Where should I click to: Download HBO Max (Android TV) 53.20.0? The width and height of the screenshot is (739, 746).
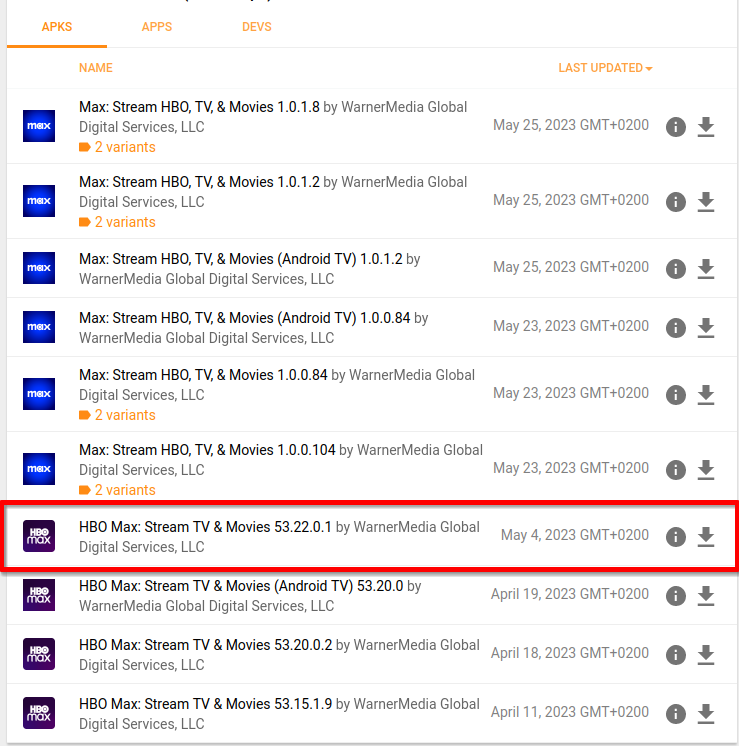coord(706,596)
